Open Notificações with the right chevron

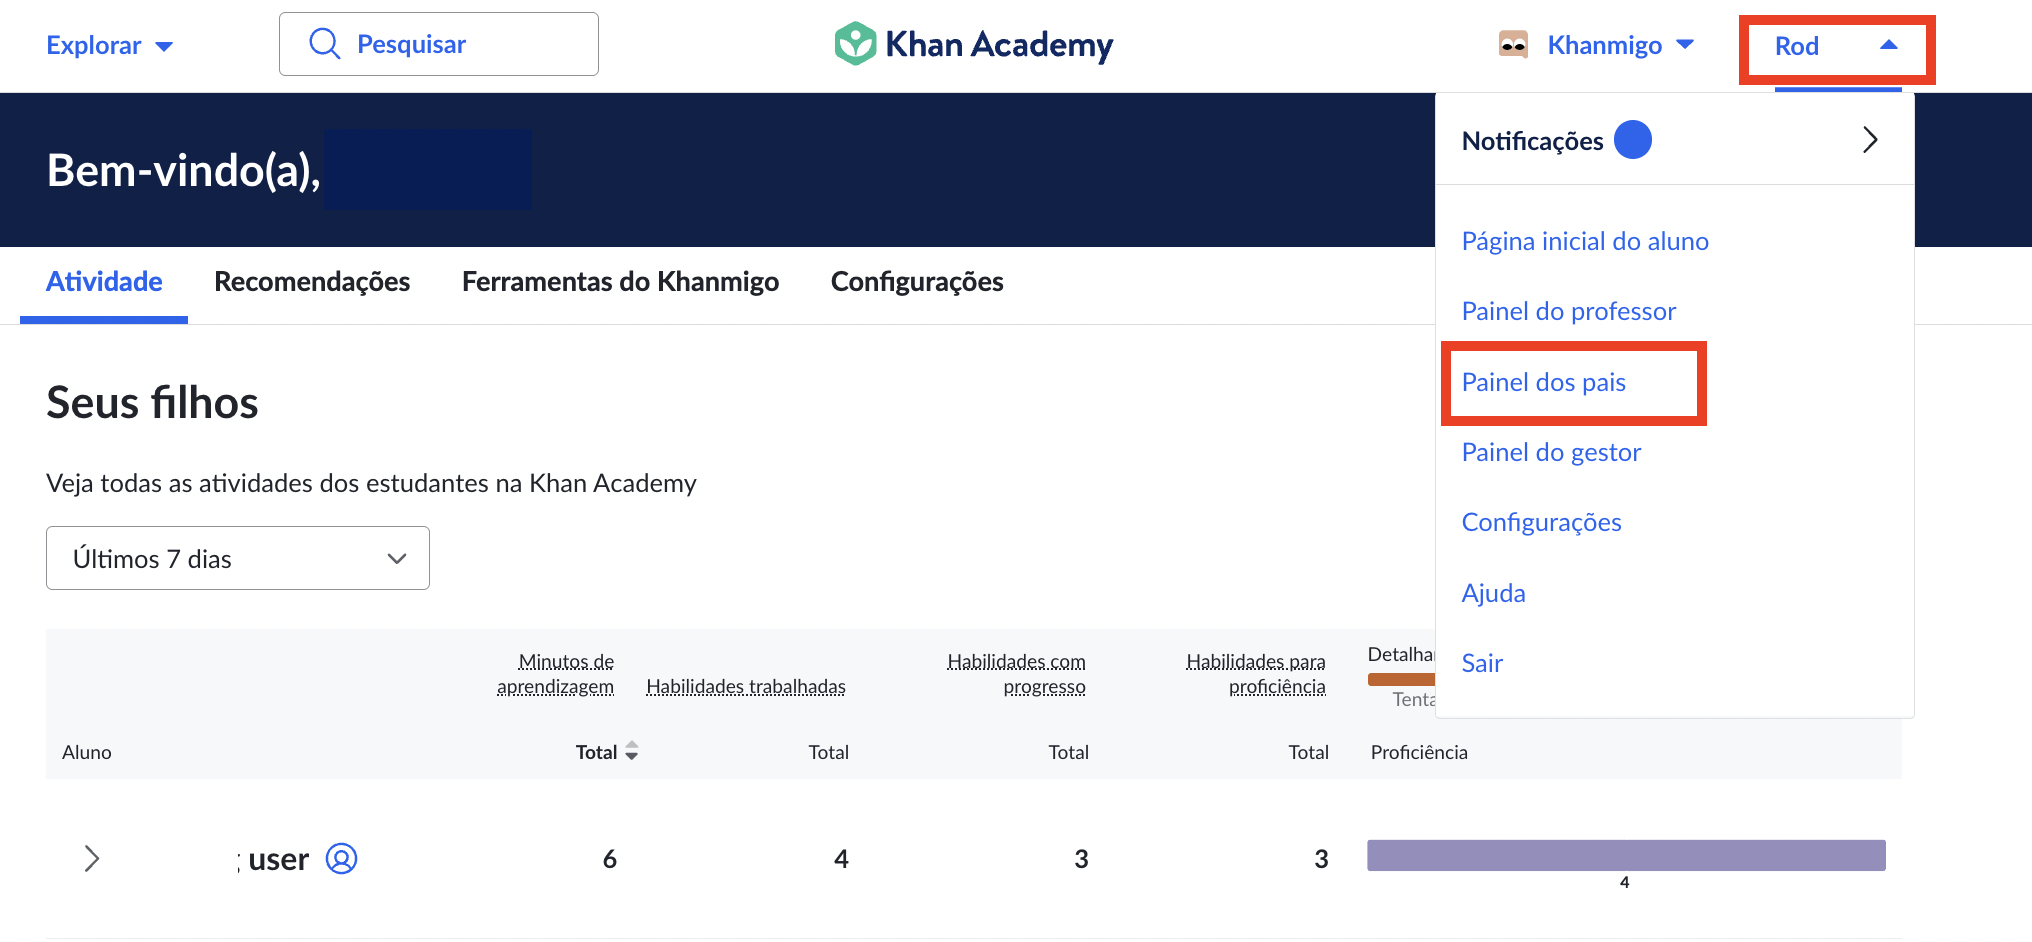coord(1870,140)
